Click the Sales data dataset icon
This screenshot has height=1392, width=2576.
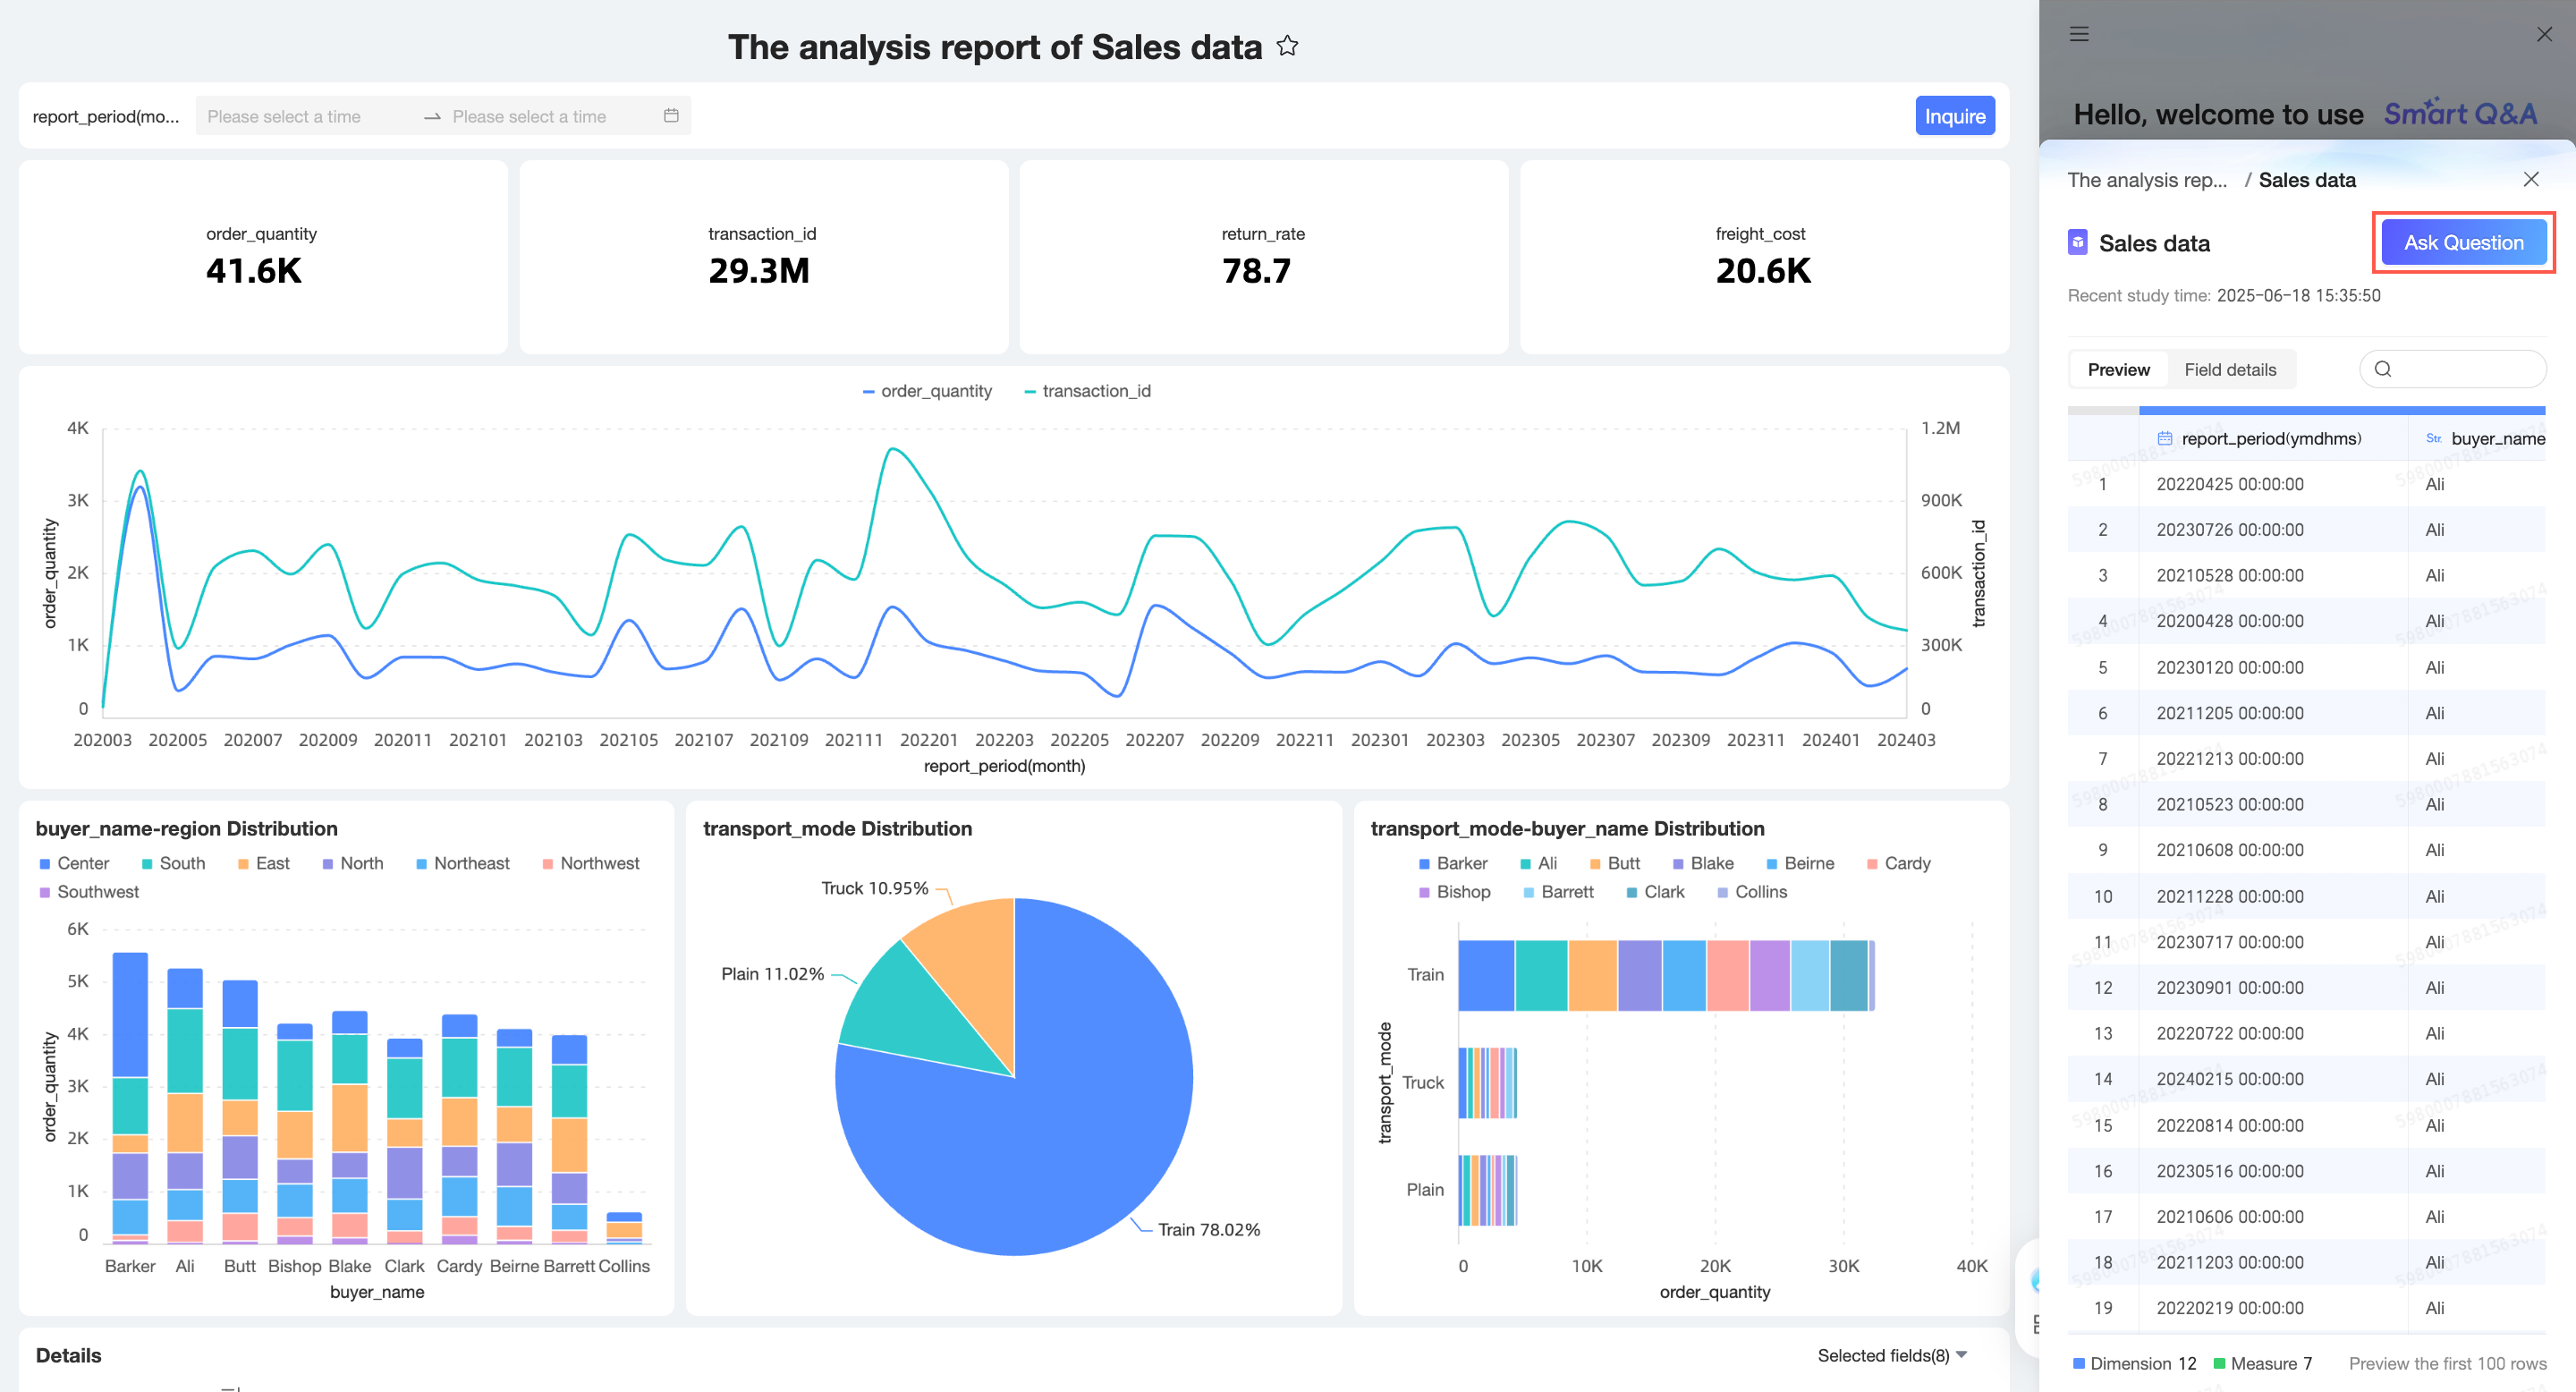coord(2077,243)
